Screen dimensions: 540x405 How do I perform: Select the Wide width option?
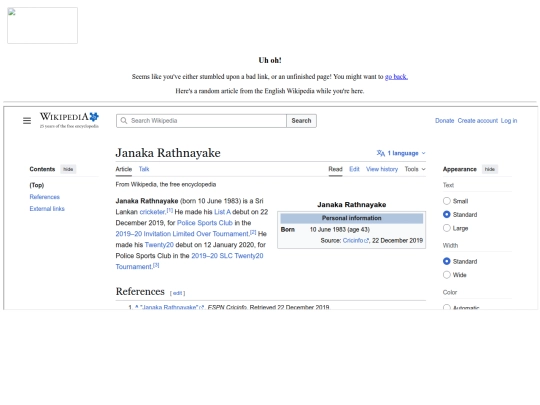pos(447,275)
